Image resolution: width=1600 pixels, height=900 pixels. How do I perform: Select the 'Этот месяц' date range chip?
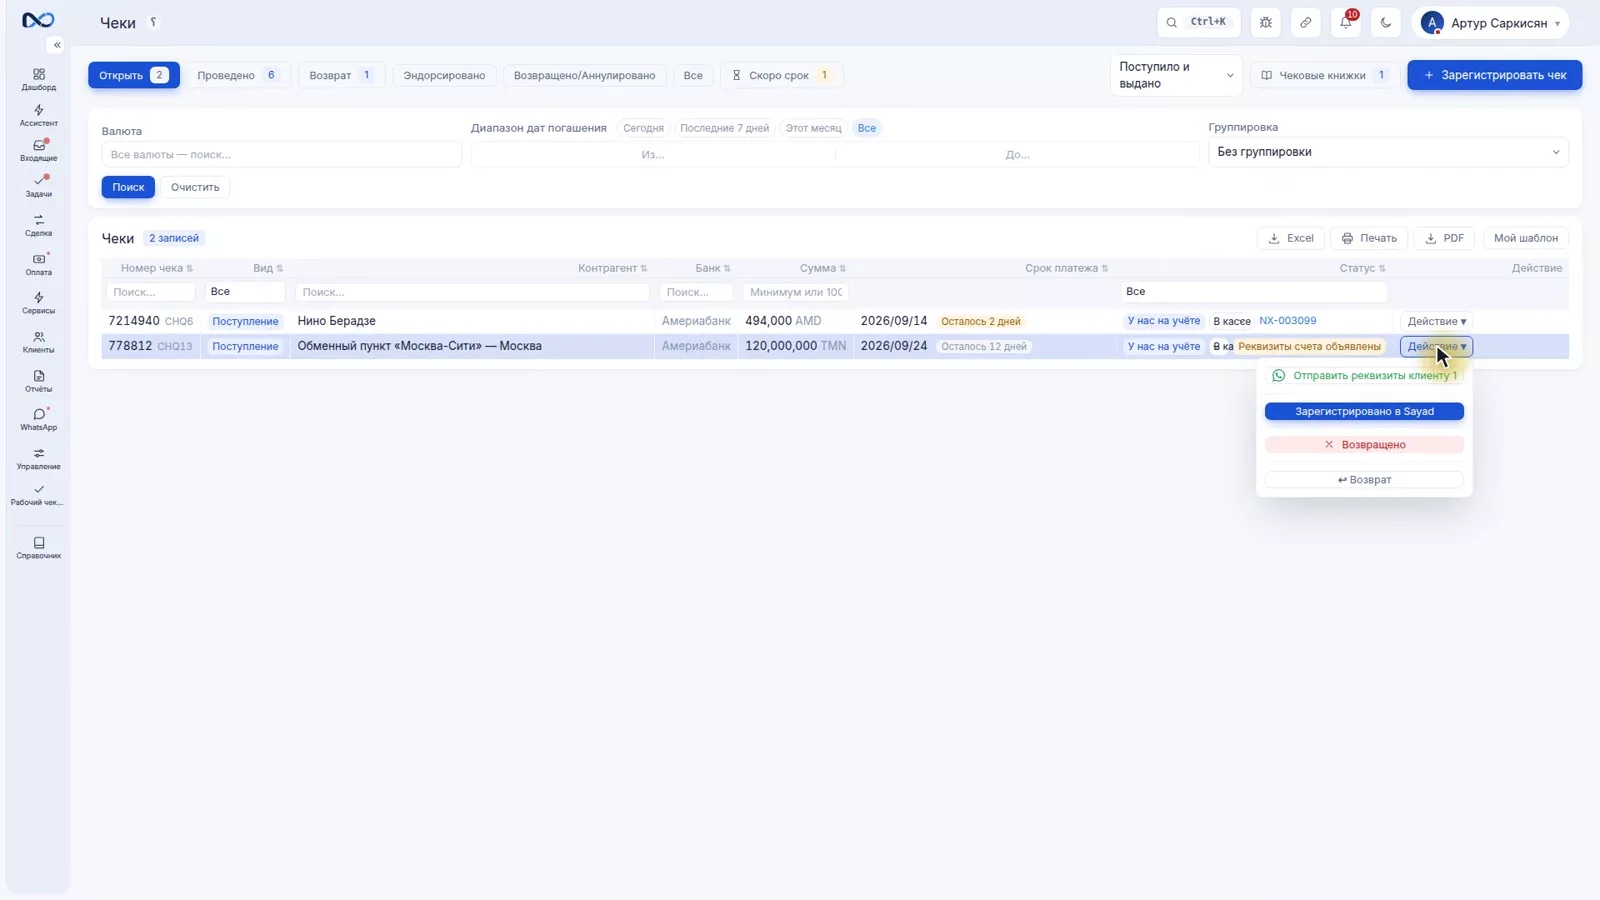[813, 128]
